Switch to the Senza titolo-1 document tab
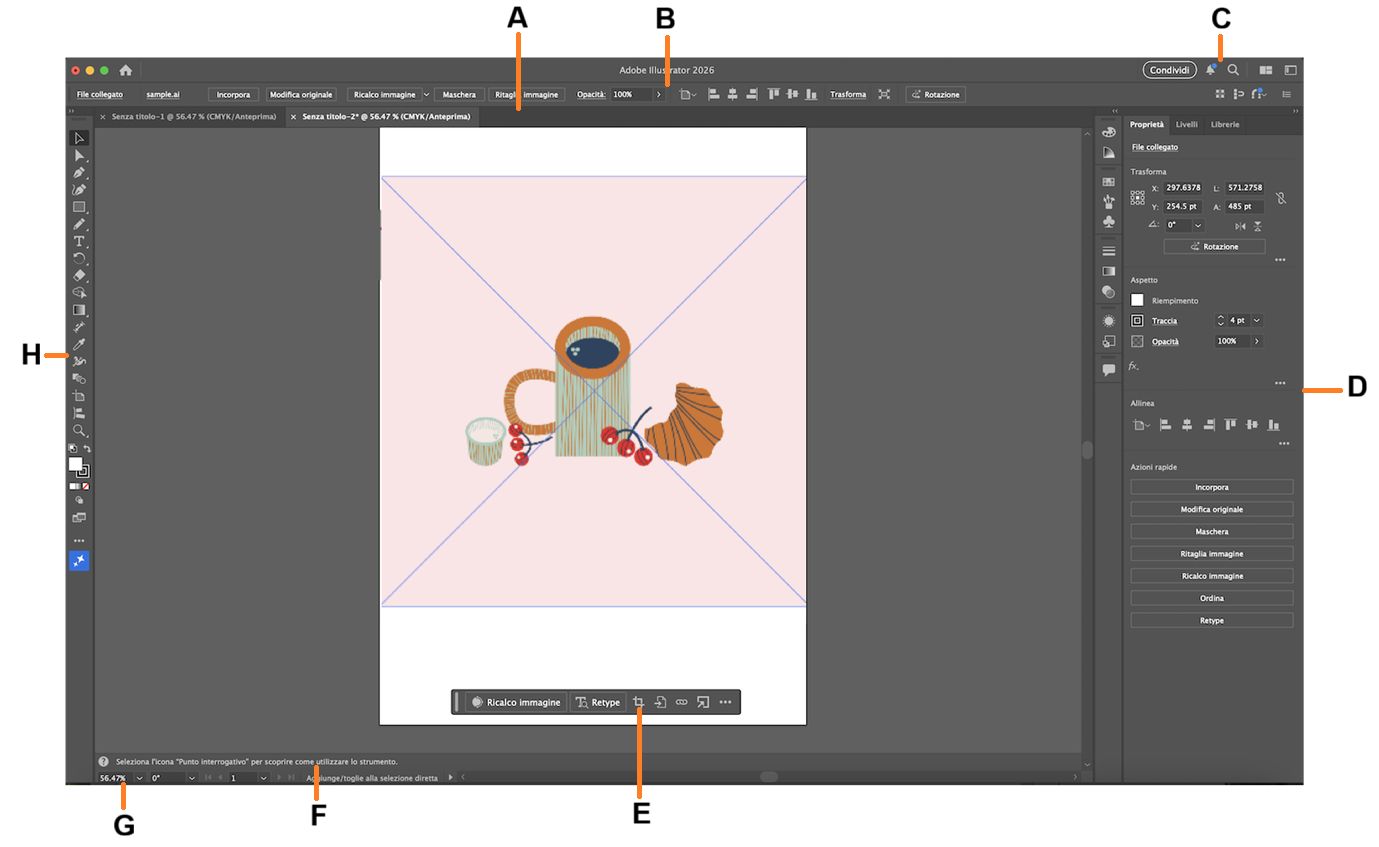The width and height of the screenshot is (1379, 847). point(190,116)
